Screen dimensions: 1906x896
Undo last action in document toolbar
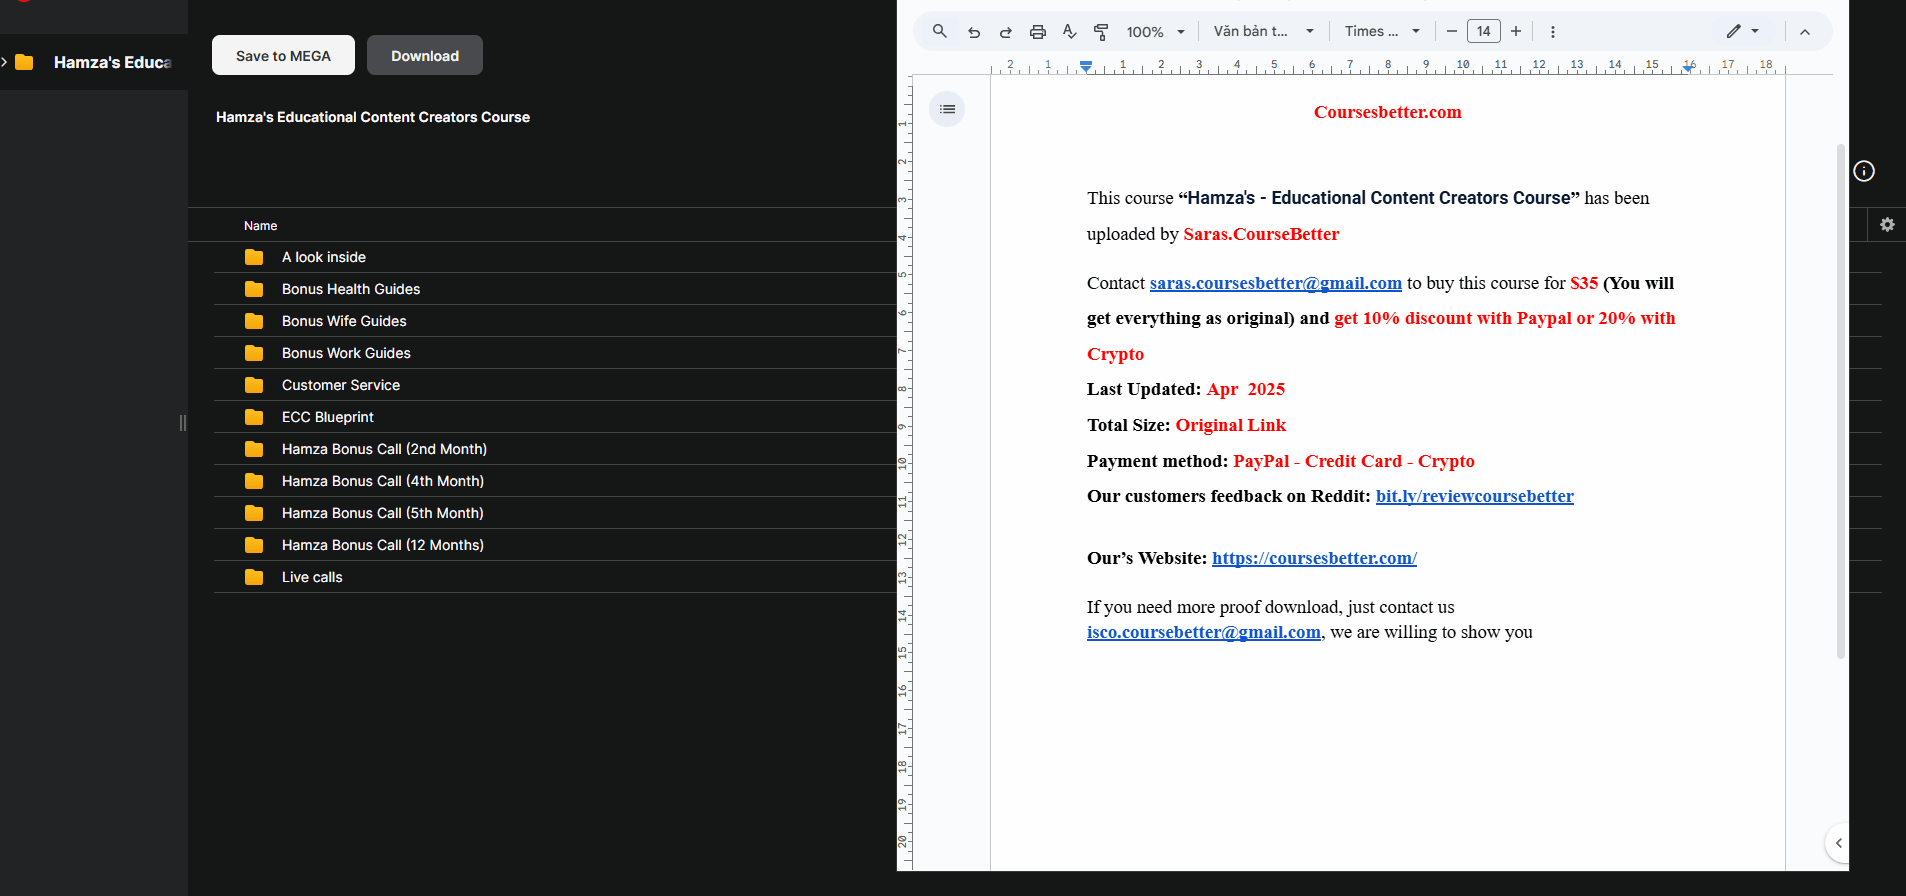[x=973, y=32]
